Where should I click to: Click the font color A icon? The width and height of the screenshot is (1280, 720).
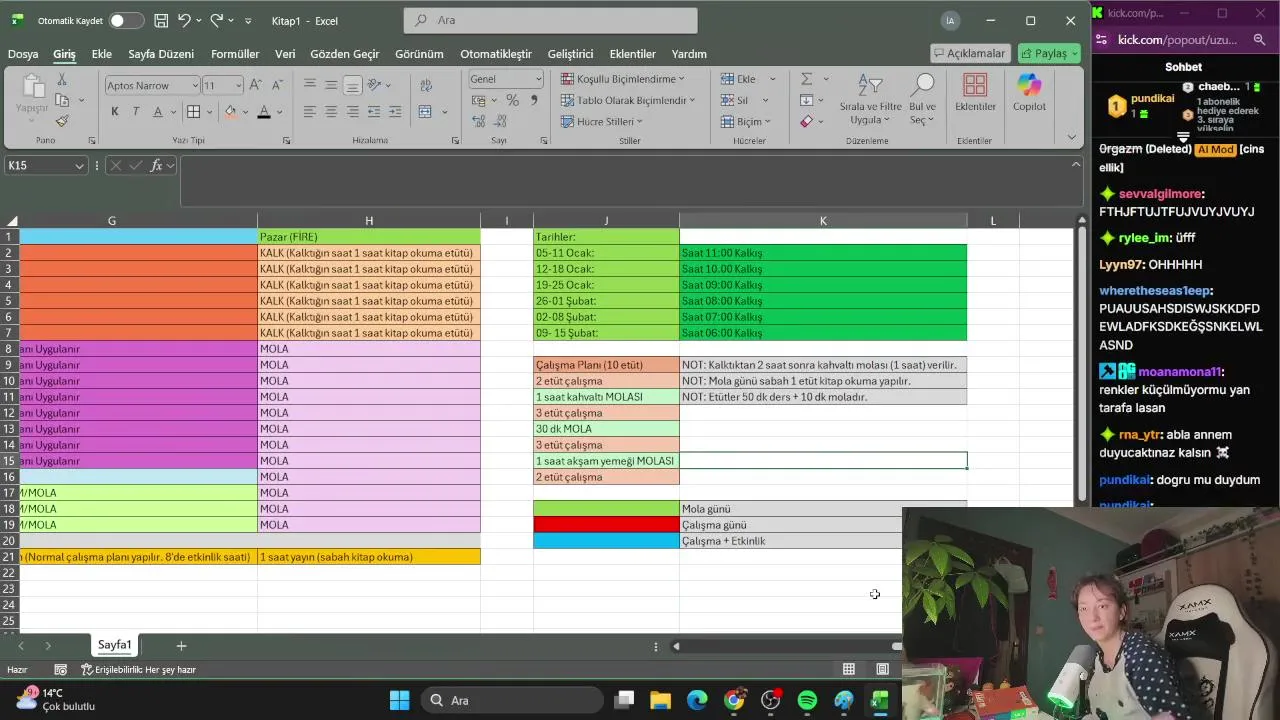click(x=264, y=112)
